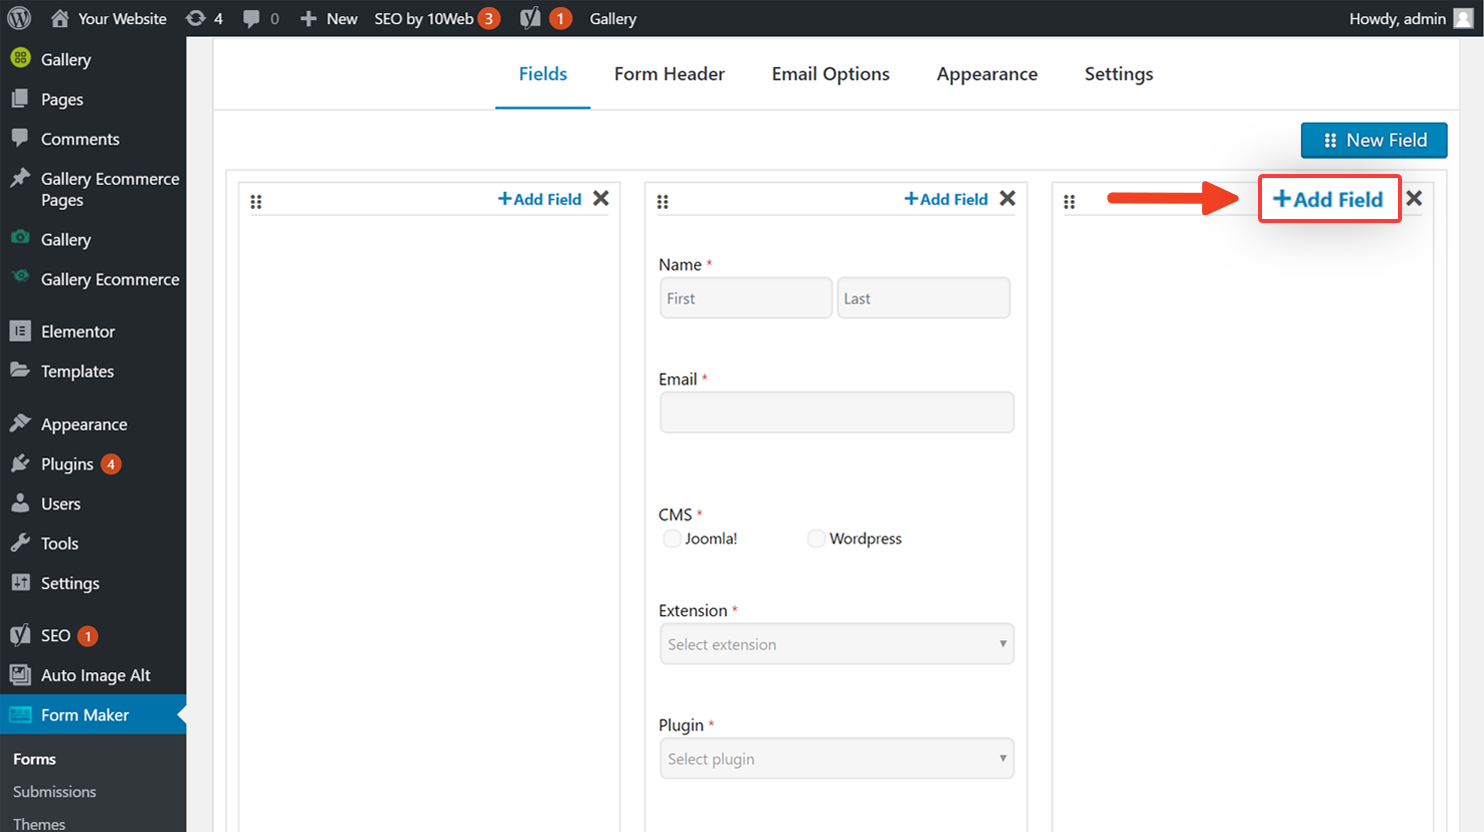Image resolution: width=1484 pixels, height=832 pixels.
Task: Click the Gallery Ecommerce Pages pin icon
Action: (x=20, y=178)
